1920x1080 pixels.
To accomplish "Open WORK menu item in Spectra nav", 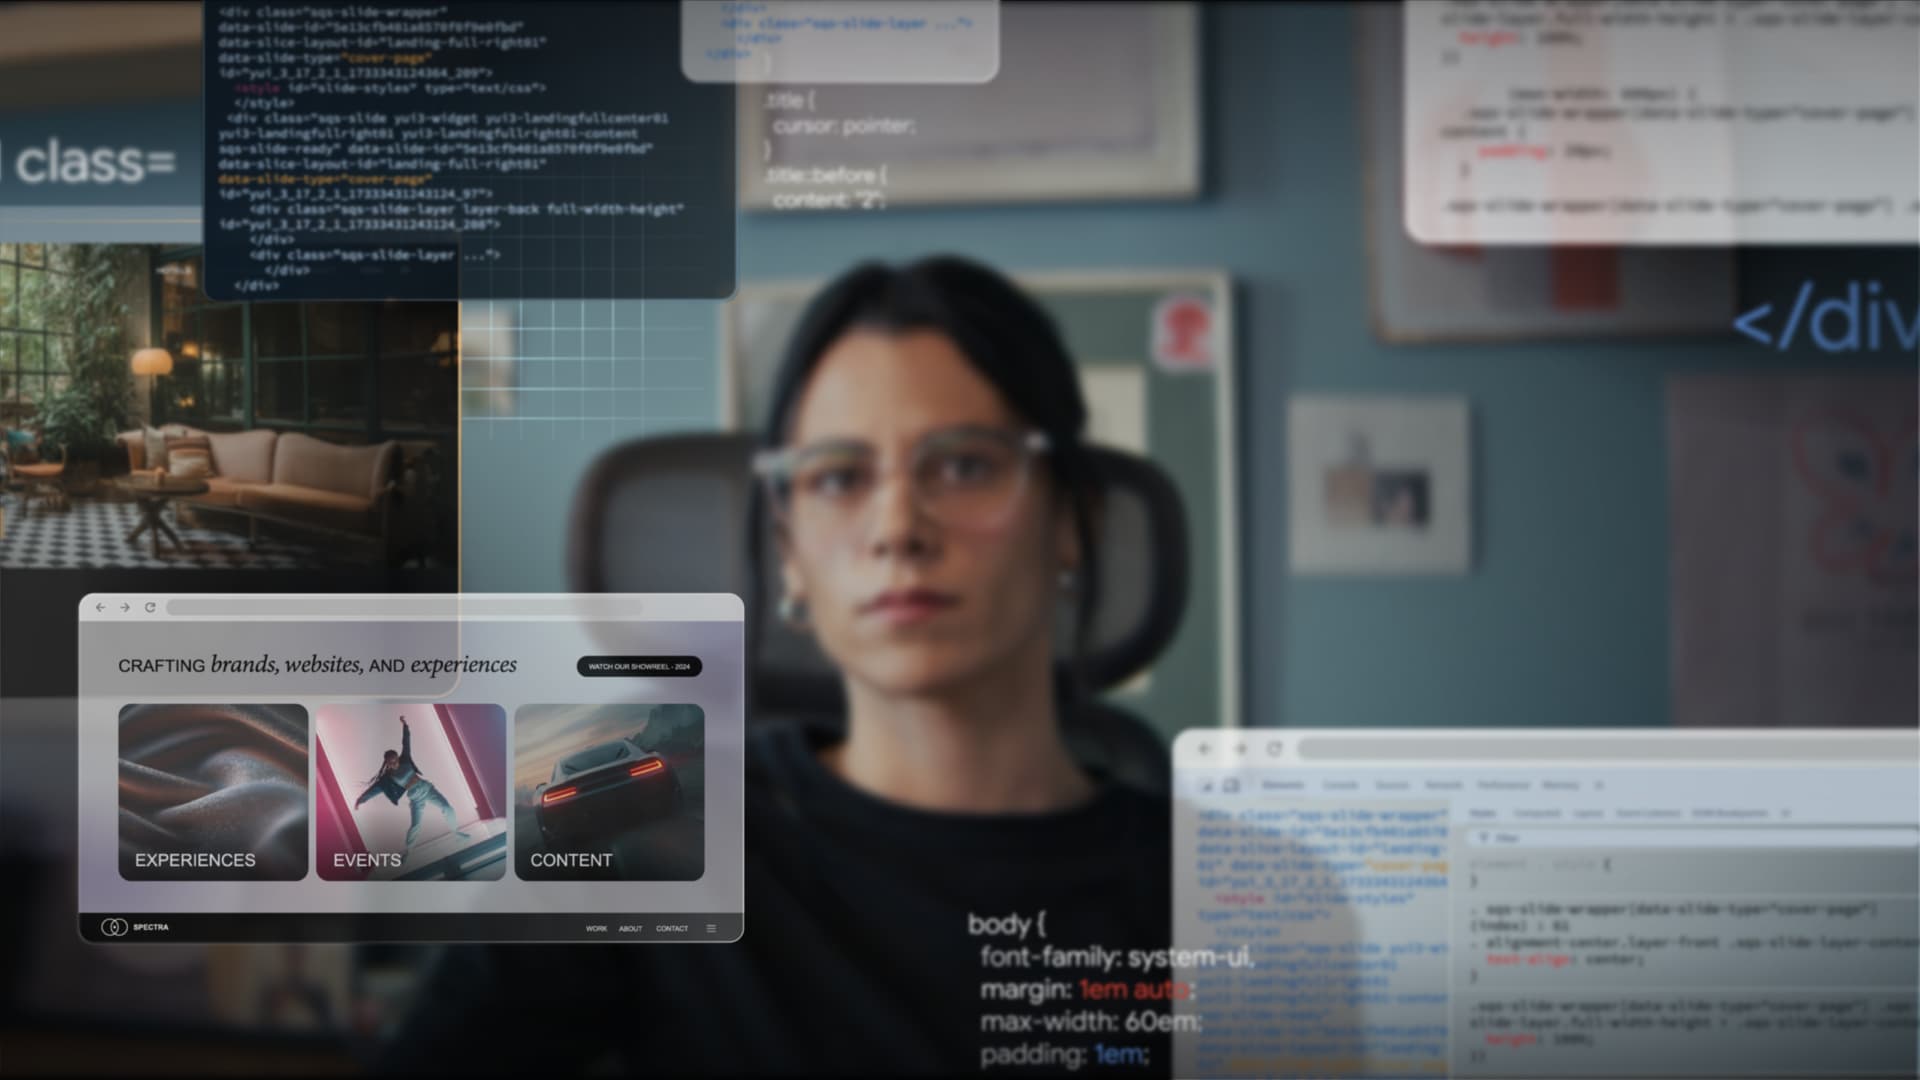I will coord(595,927).
